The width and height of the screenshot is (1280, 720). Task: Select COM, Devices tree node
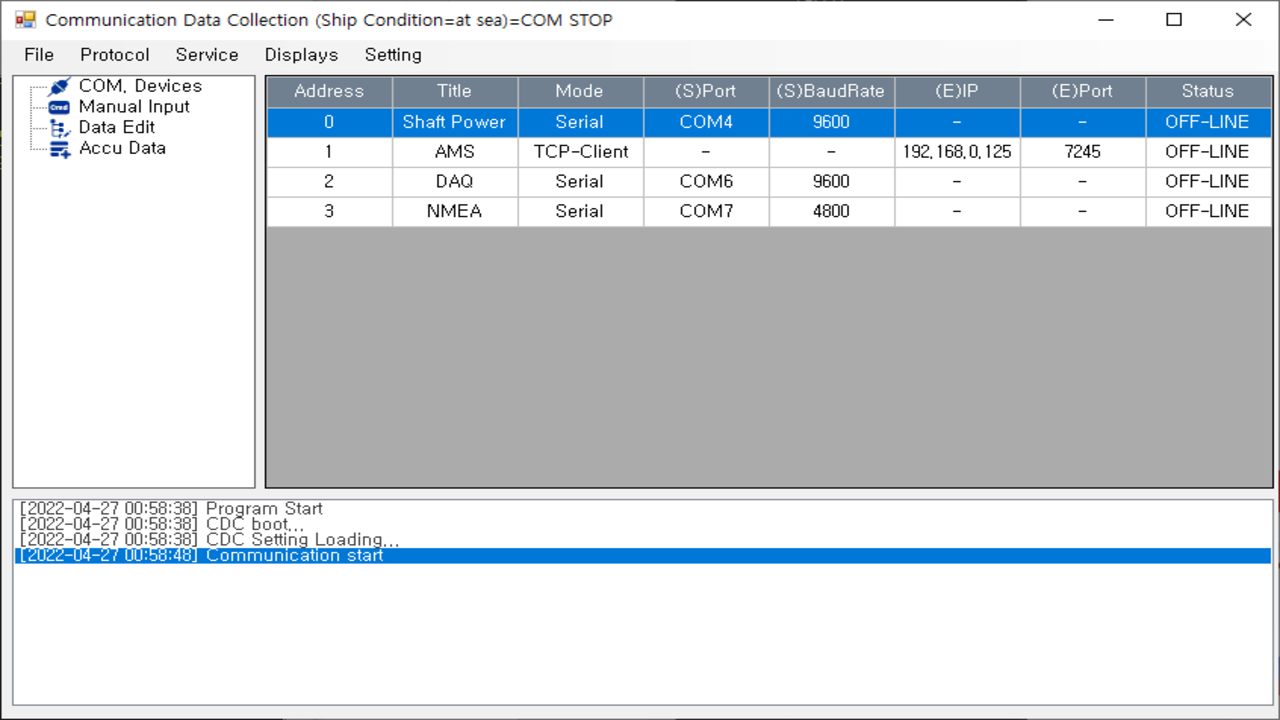pyautogui.click(x=140, y=86)
